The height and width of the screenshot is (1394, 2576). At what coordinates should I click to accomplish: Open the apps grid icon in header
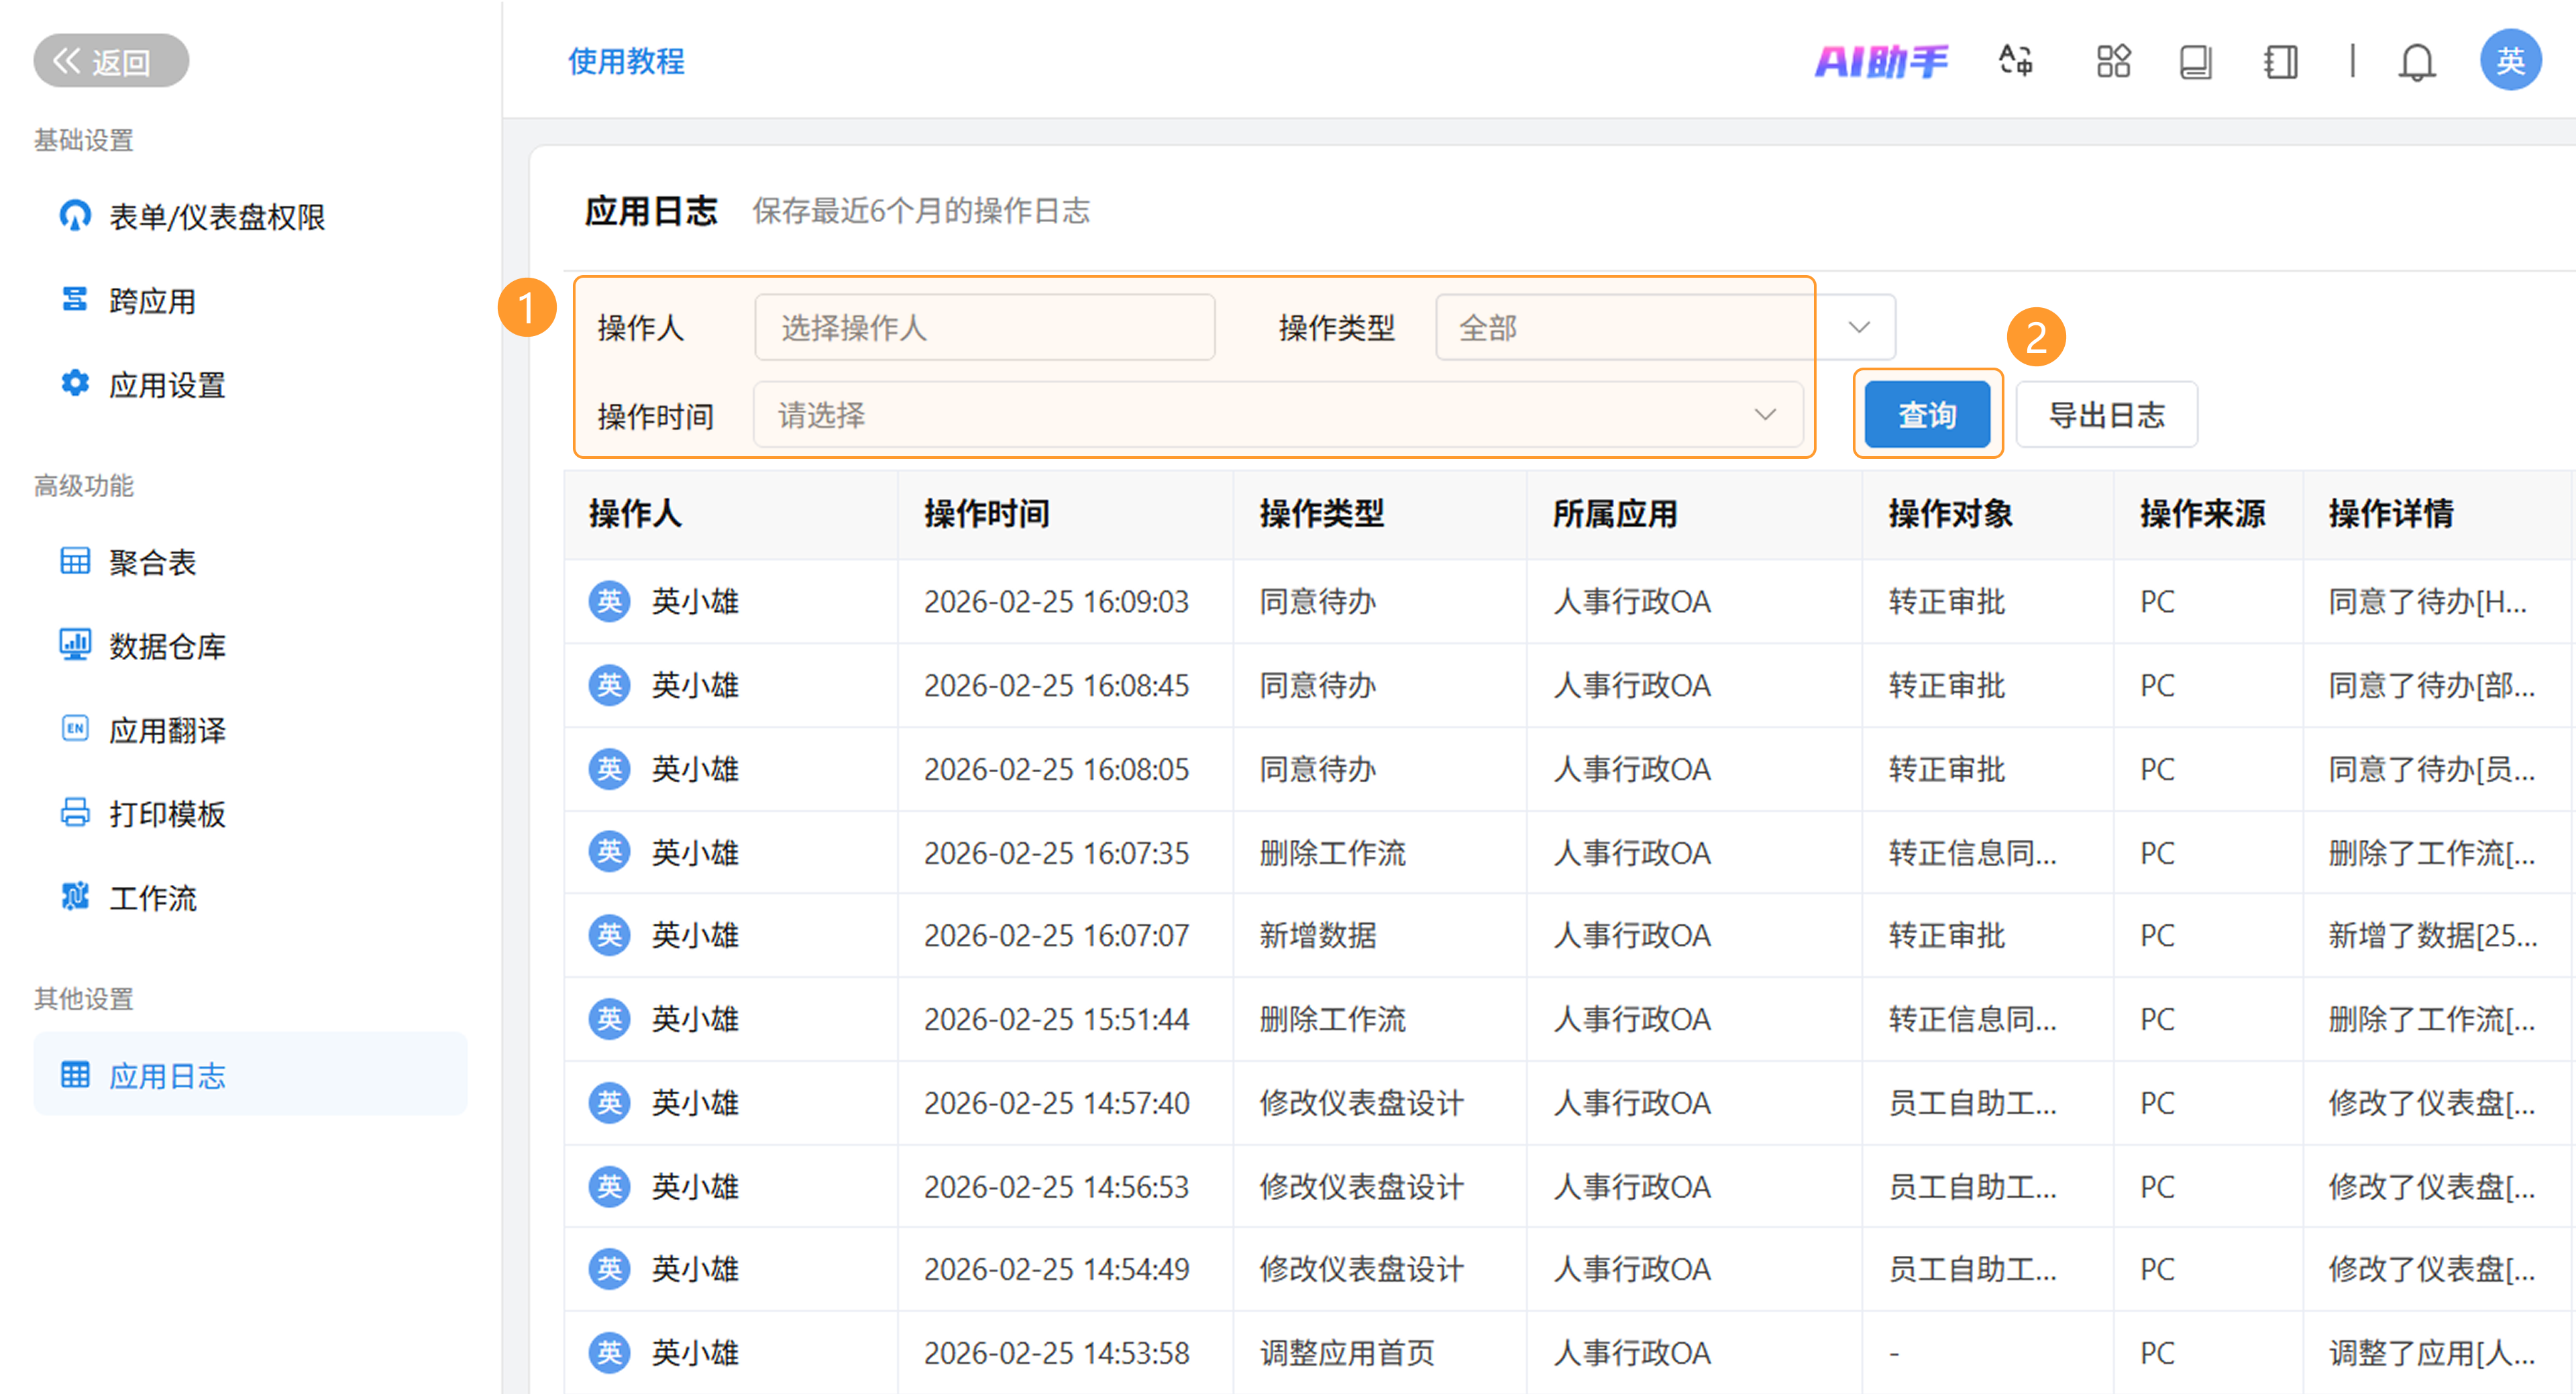click(2112, 61)
